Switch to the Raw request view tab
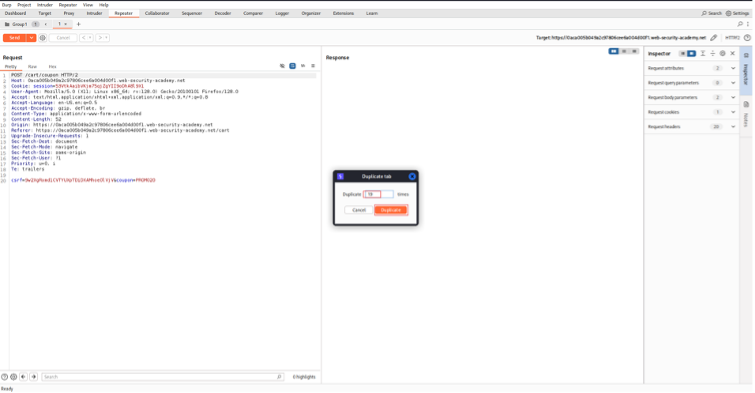Screen dimensions: 755x393 pyautogui.click(x=32, y=66)
